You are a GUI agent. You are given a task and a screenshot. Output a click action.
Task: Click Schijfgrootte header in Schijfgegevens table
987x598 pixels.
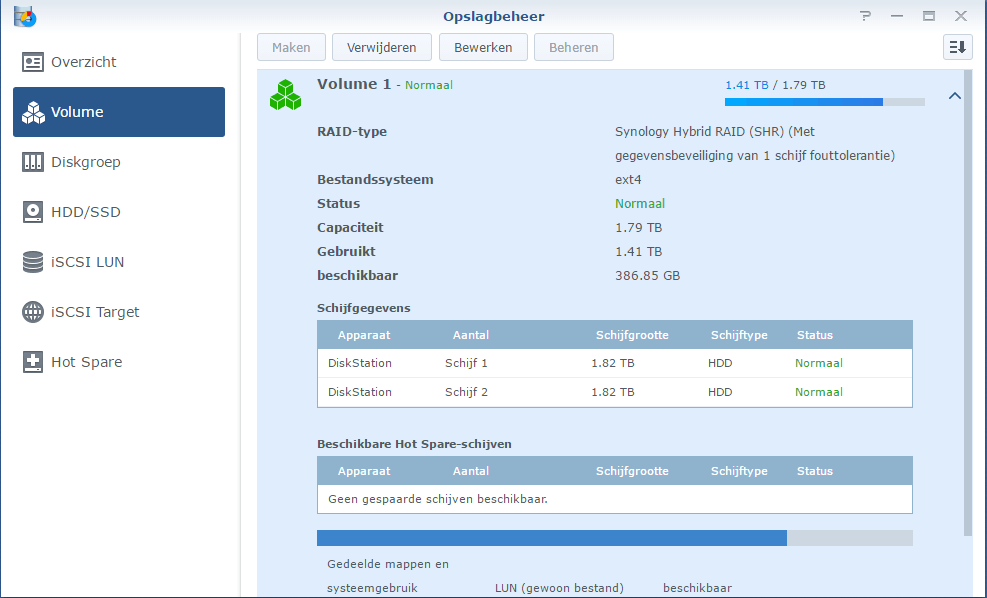coord(632,335)
